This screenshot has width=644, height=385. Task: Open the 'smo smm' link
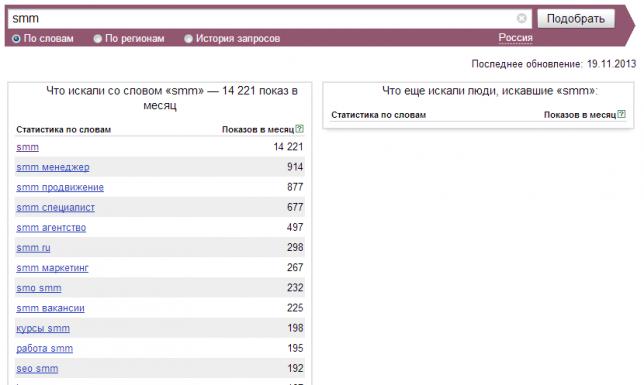point(39,288)
